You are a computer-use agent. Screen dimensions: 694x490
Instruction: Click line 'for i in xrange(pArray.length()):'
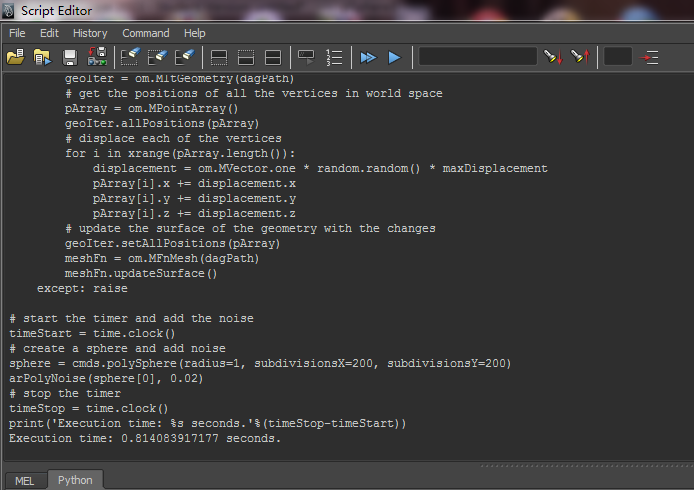180,154
